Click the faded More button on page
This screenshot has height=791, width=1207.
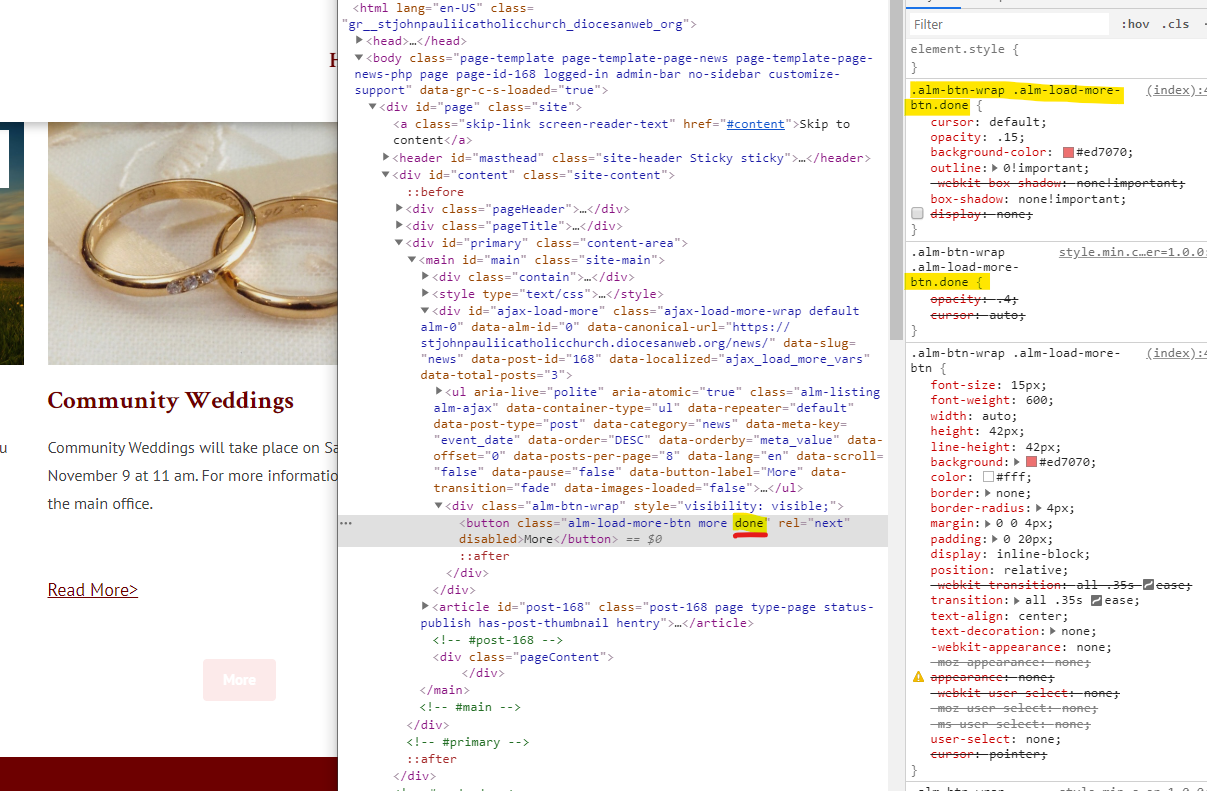coord(239,680)
